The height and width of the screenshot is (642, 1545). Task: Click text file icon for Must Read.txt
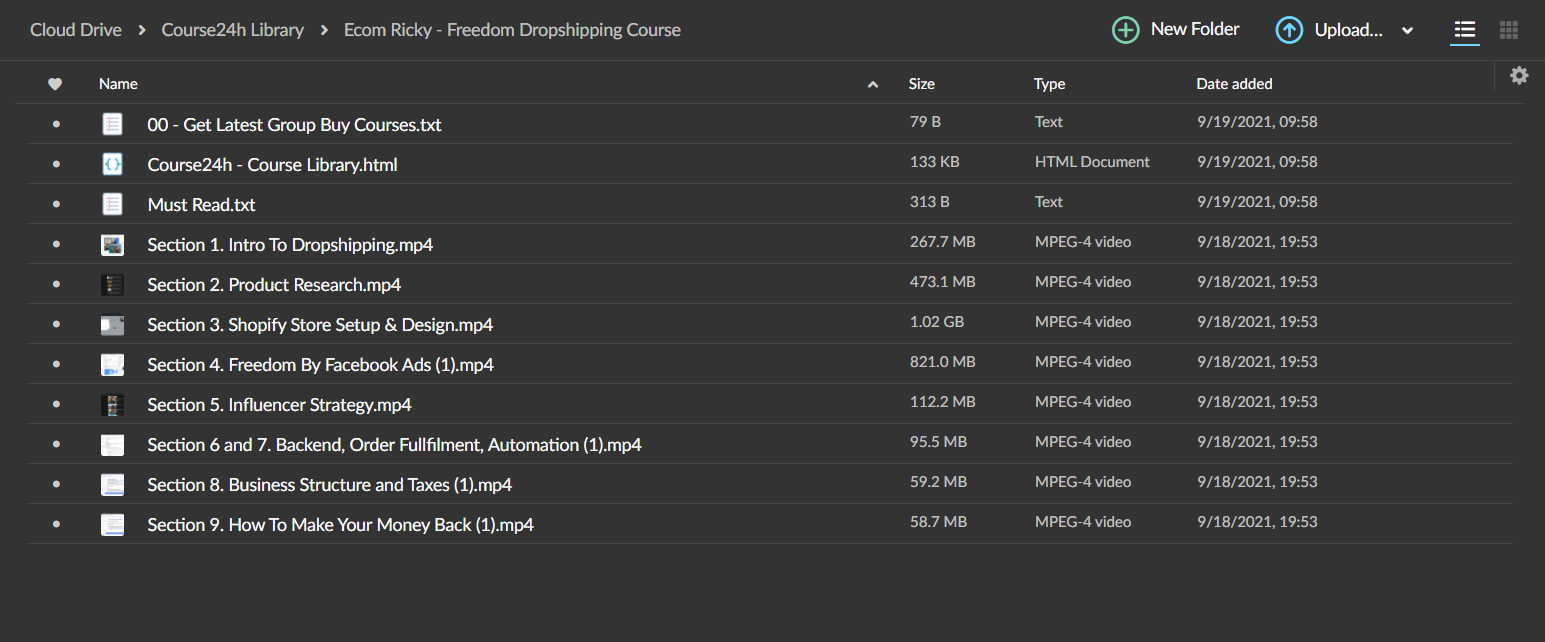pos(112,204)
